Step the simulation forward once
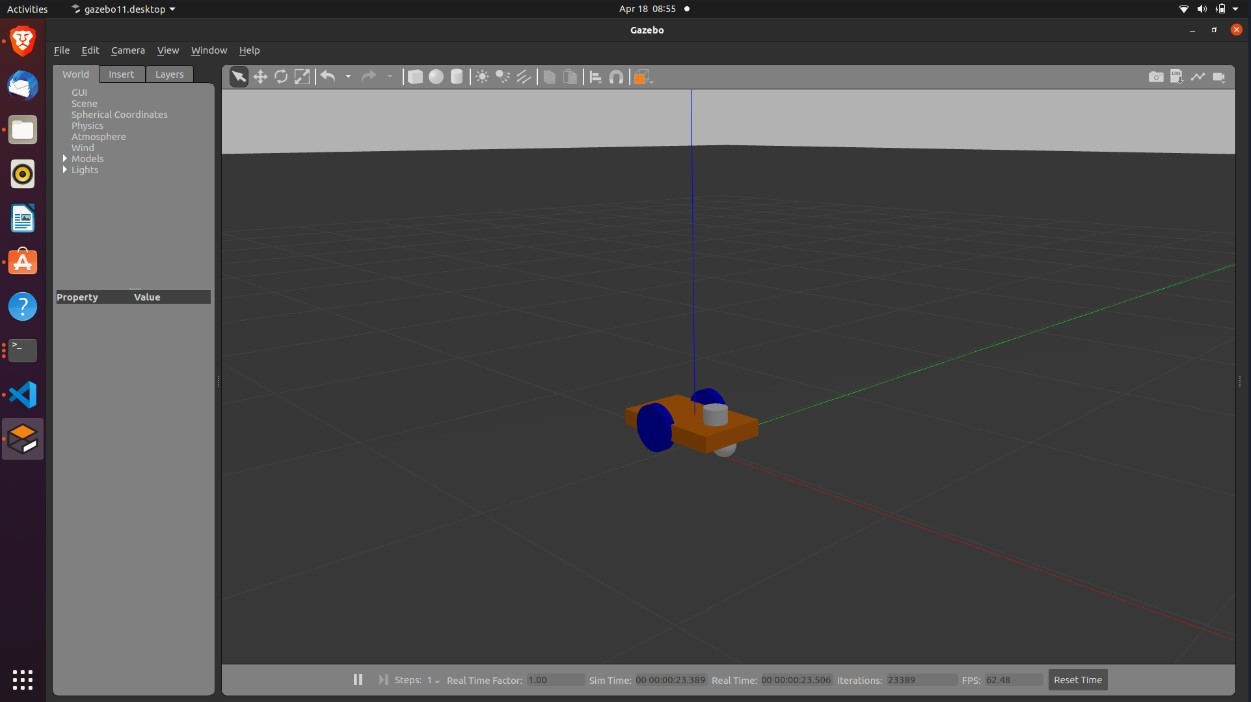1251x702 pixels. pyautogui.click(x=383, y=680)
